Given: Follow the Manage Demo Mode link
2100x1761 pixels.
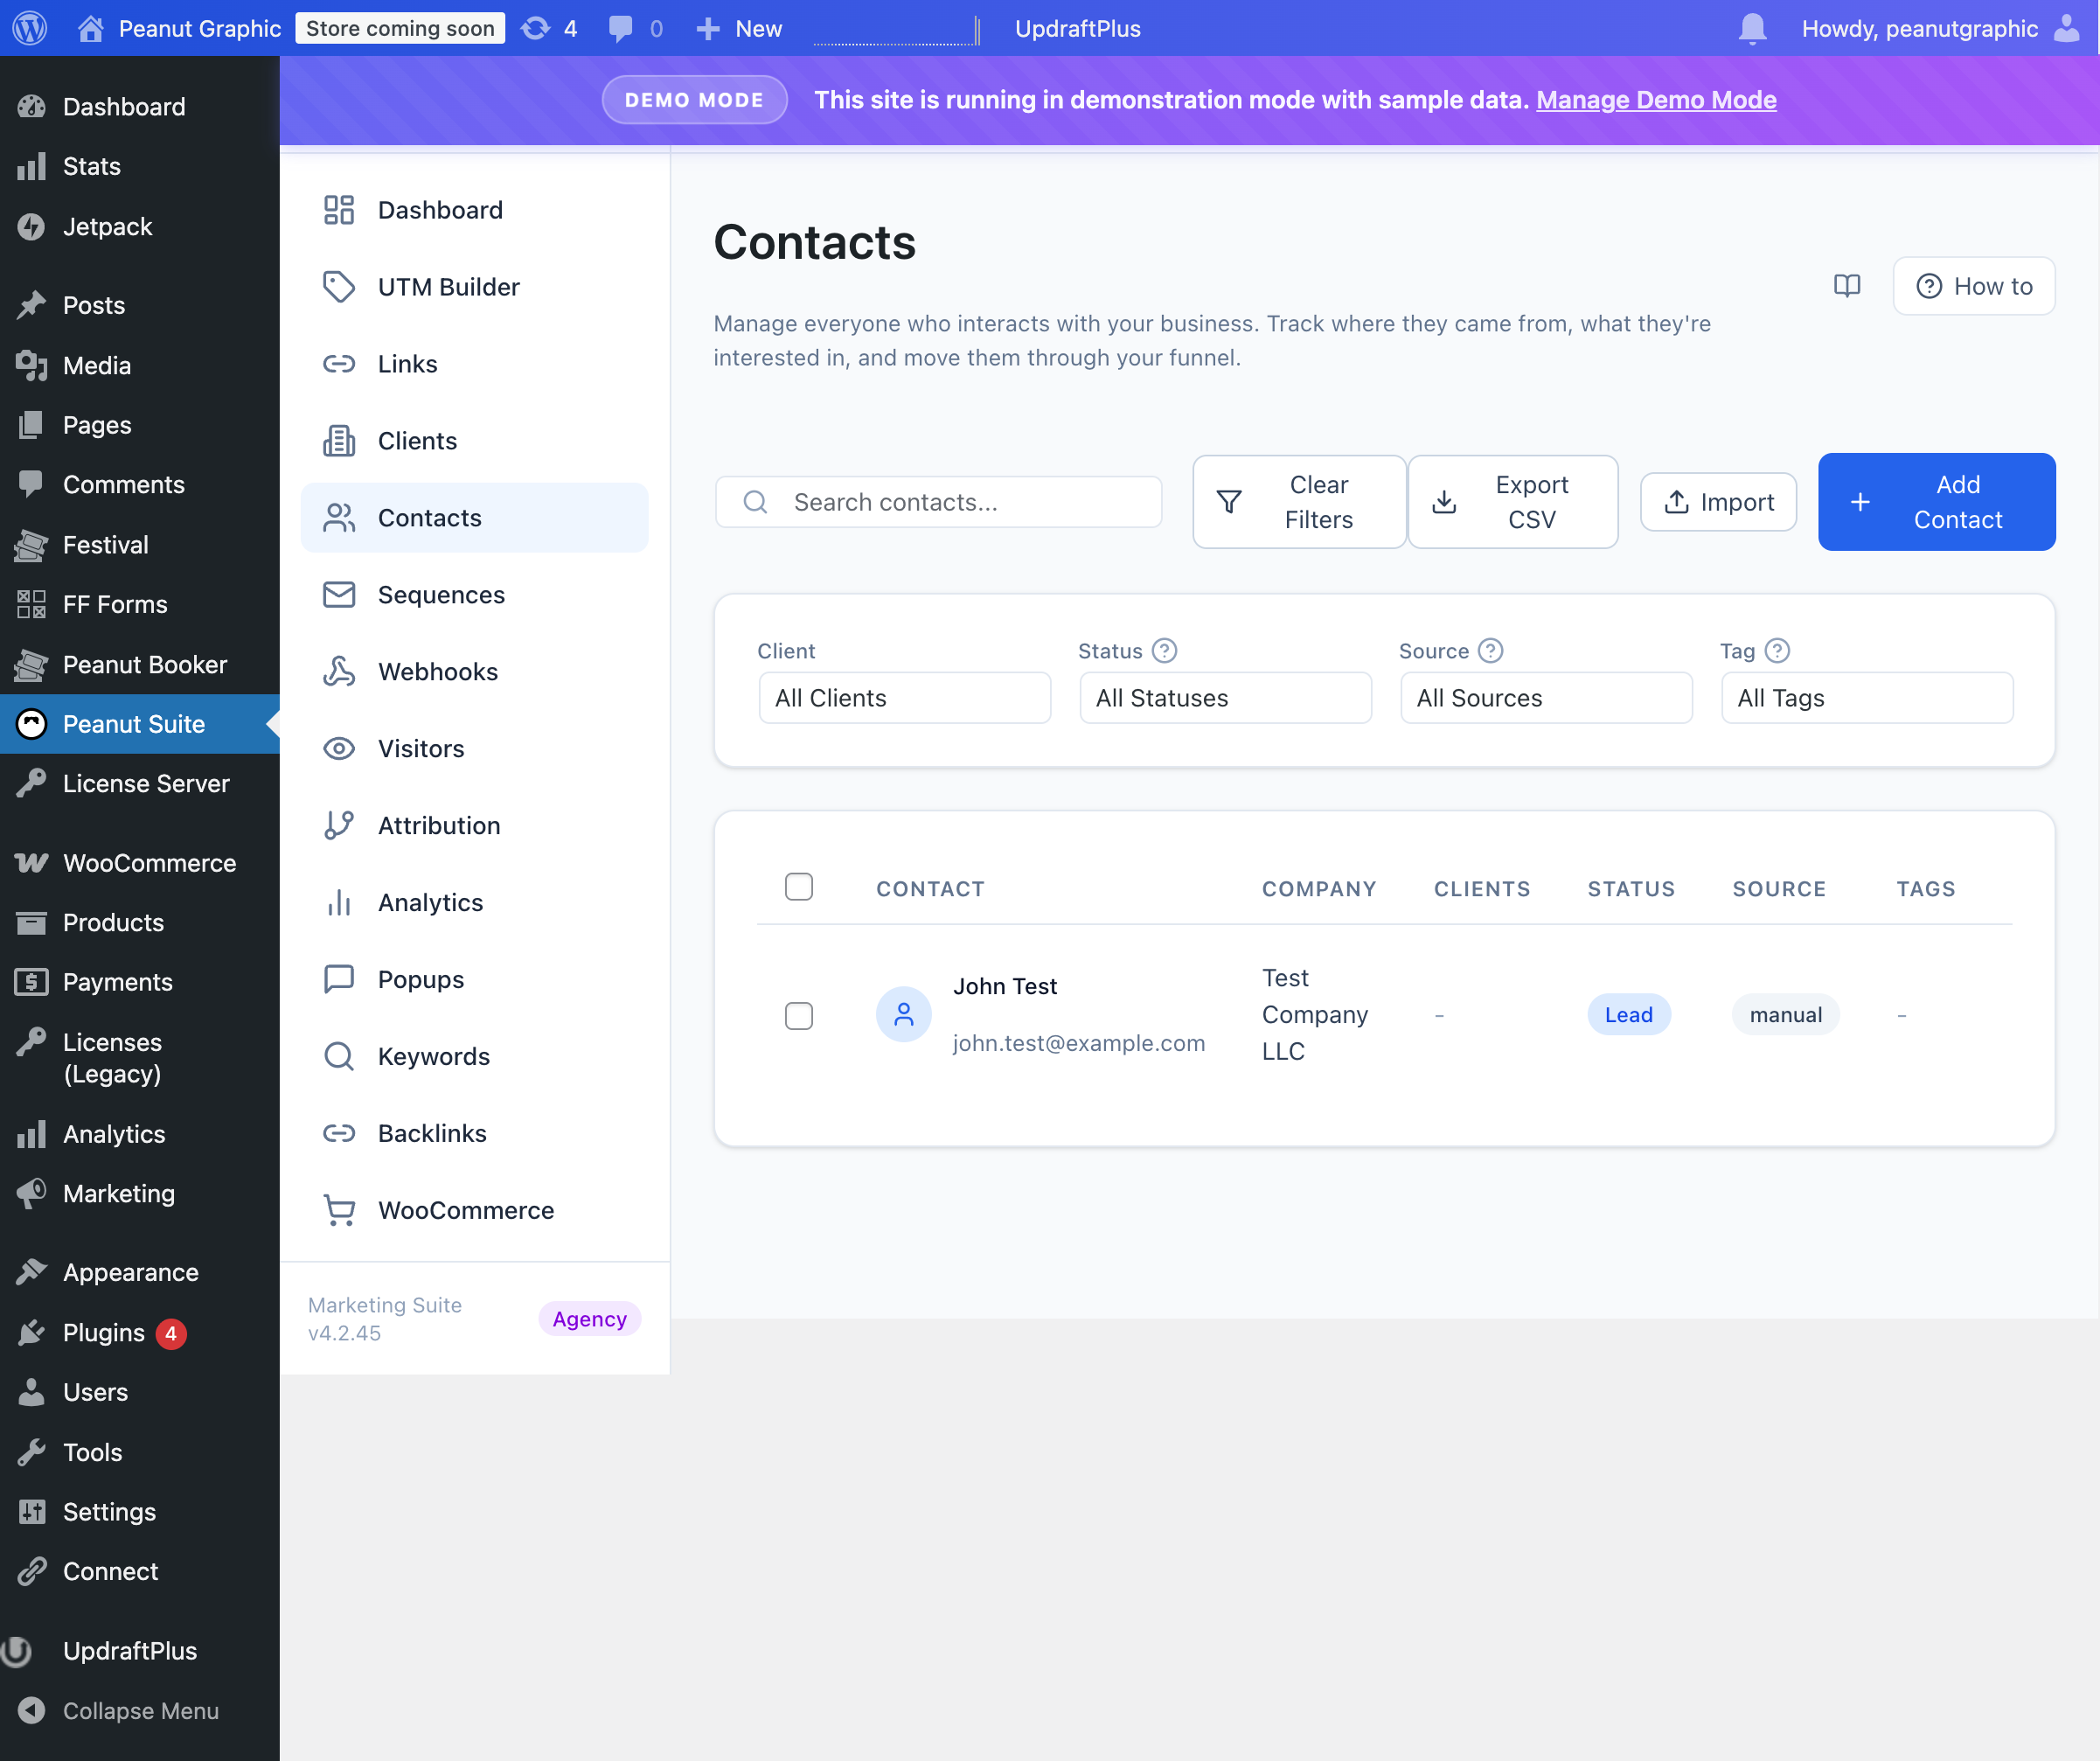Looking at the screenshot, I should tap(1656, 100).
